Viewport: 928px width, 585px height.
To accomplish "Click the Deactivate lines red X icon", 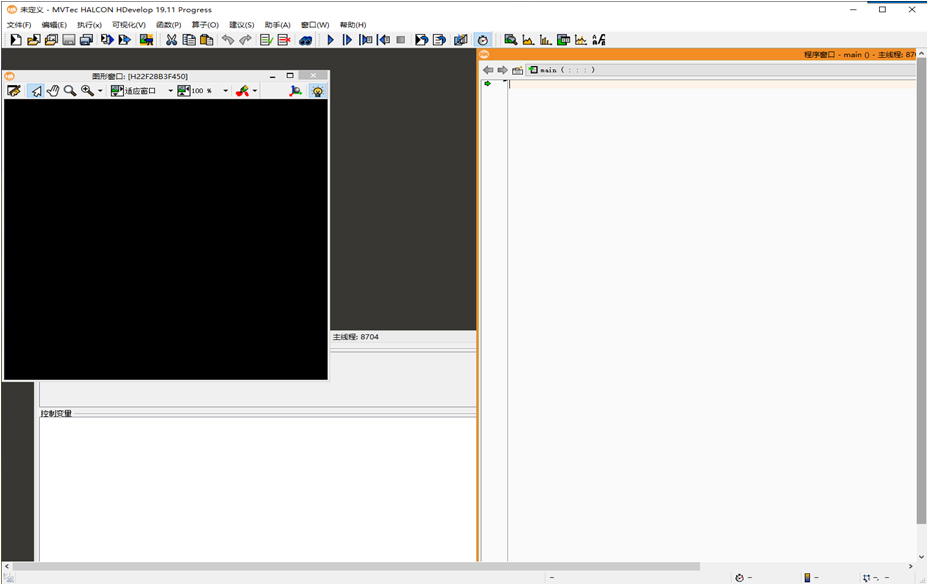I will tap(284, 40).
